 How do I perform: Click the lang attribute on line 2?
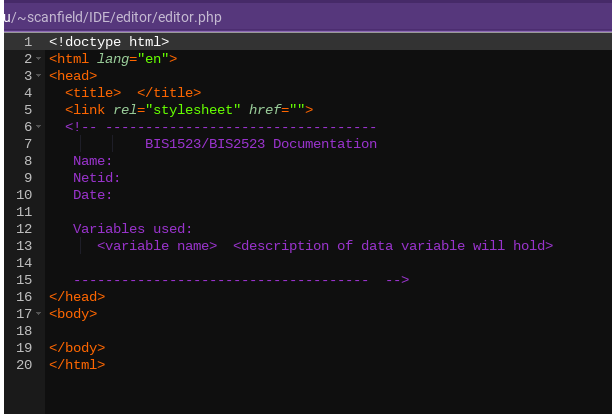click(113, 59)
